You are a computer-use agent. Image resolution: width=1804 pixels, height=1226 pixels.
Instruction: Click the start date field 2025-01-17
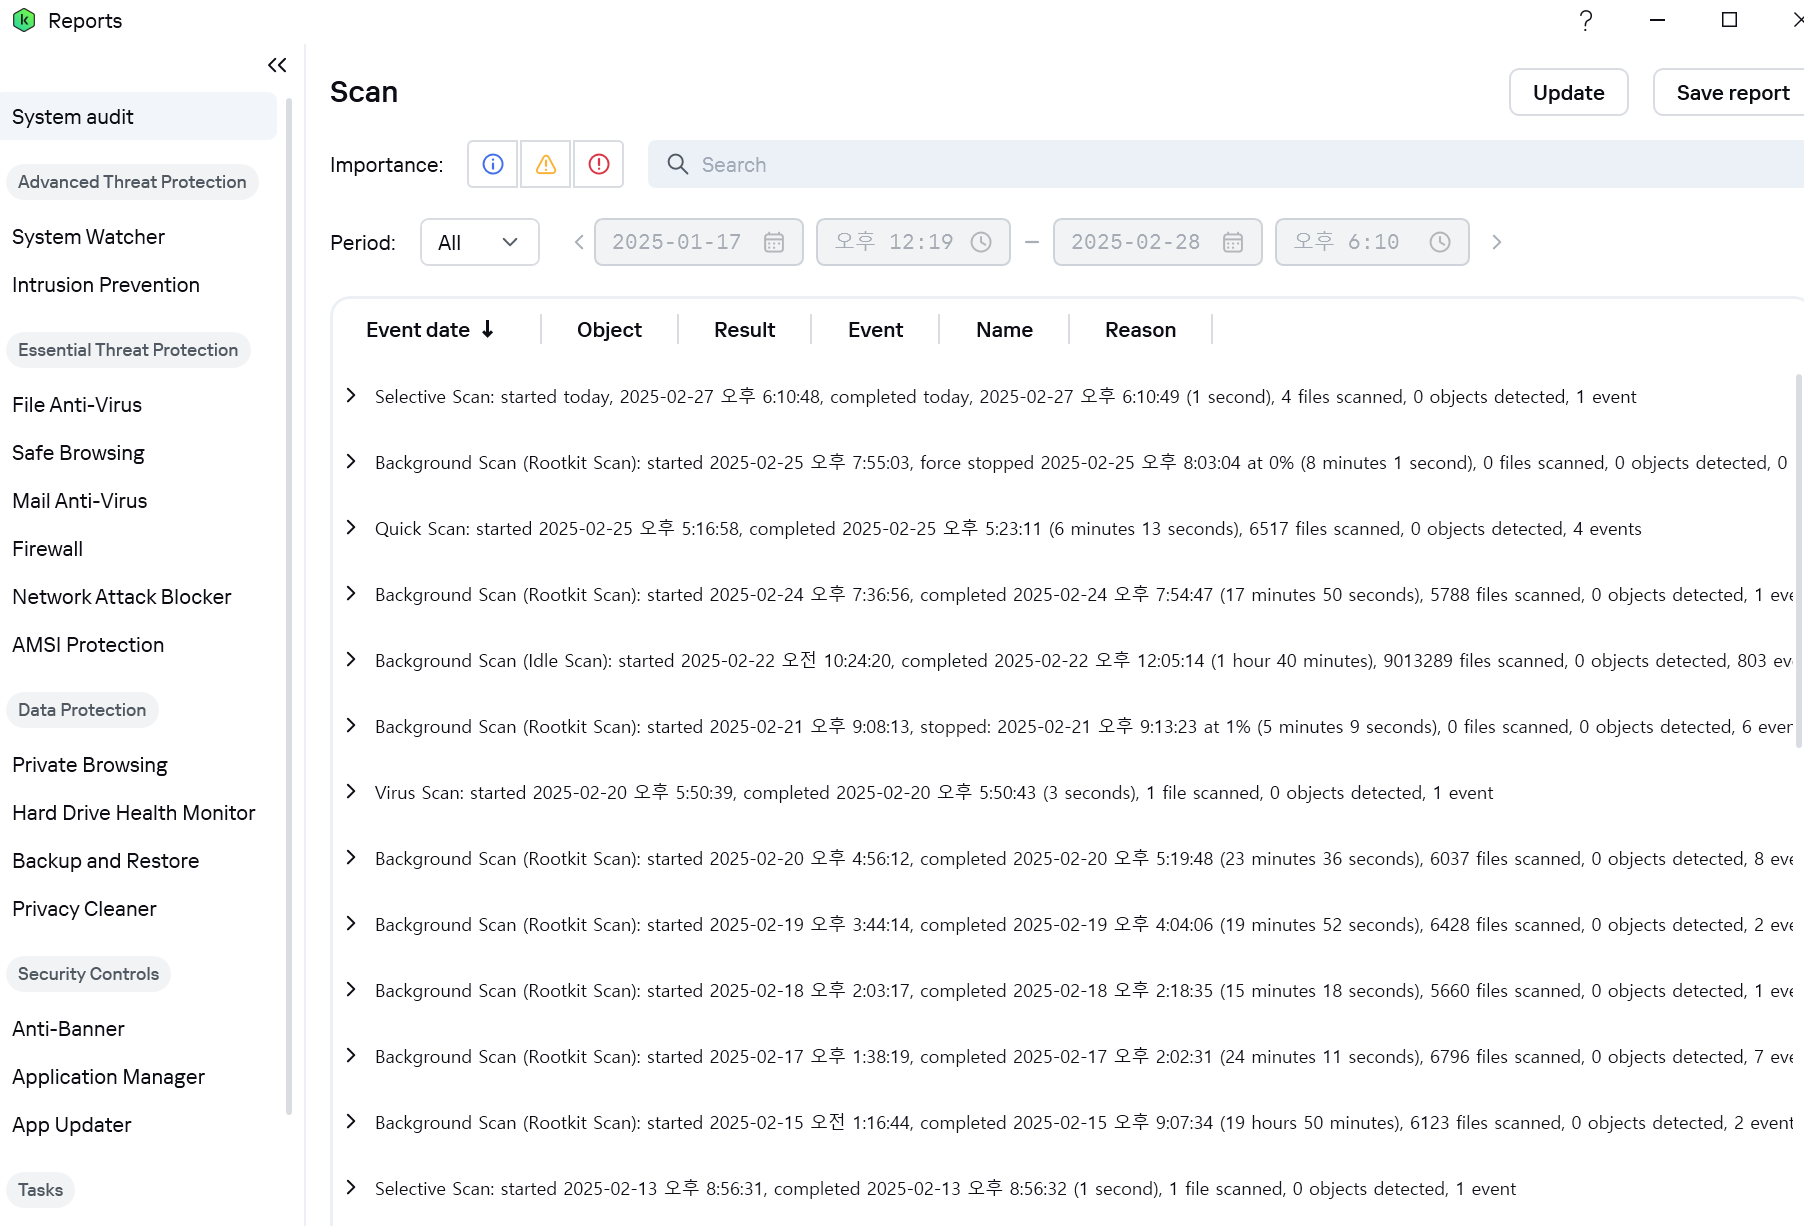(699, 242)
